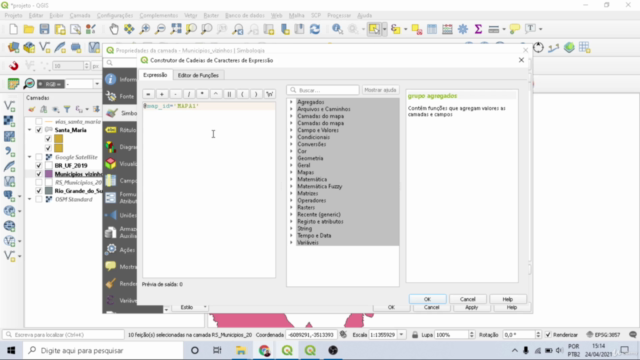Open the Processar menu

coord(339,15)
